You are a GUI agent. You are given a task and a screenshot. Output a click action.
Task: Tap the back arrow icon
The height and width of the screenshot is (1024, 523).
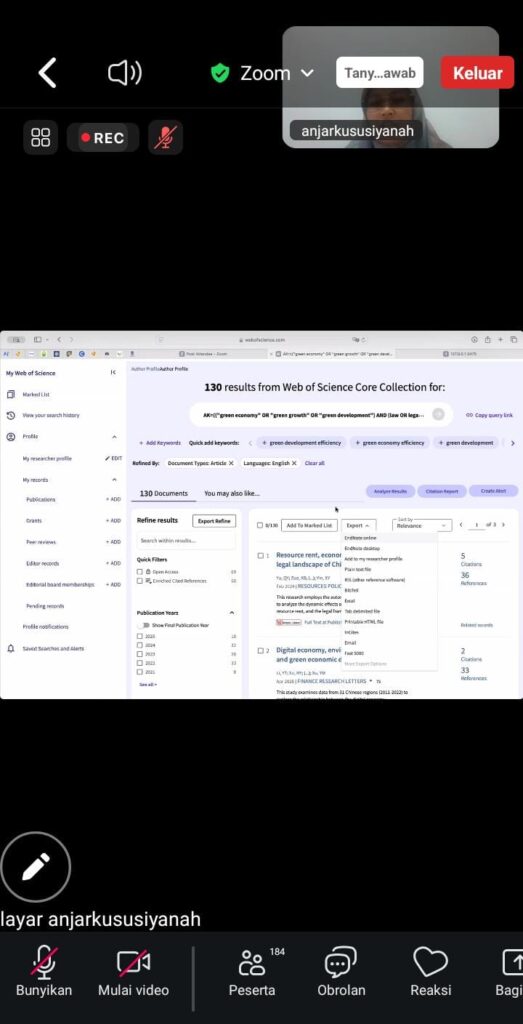pyautogui.click(x=47, y=72)
